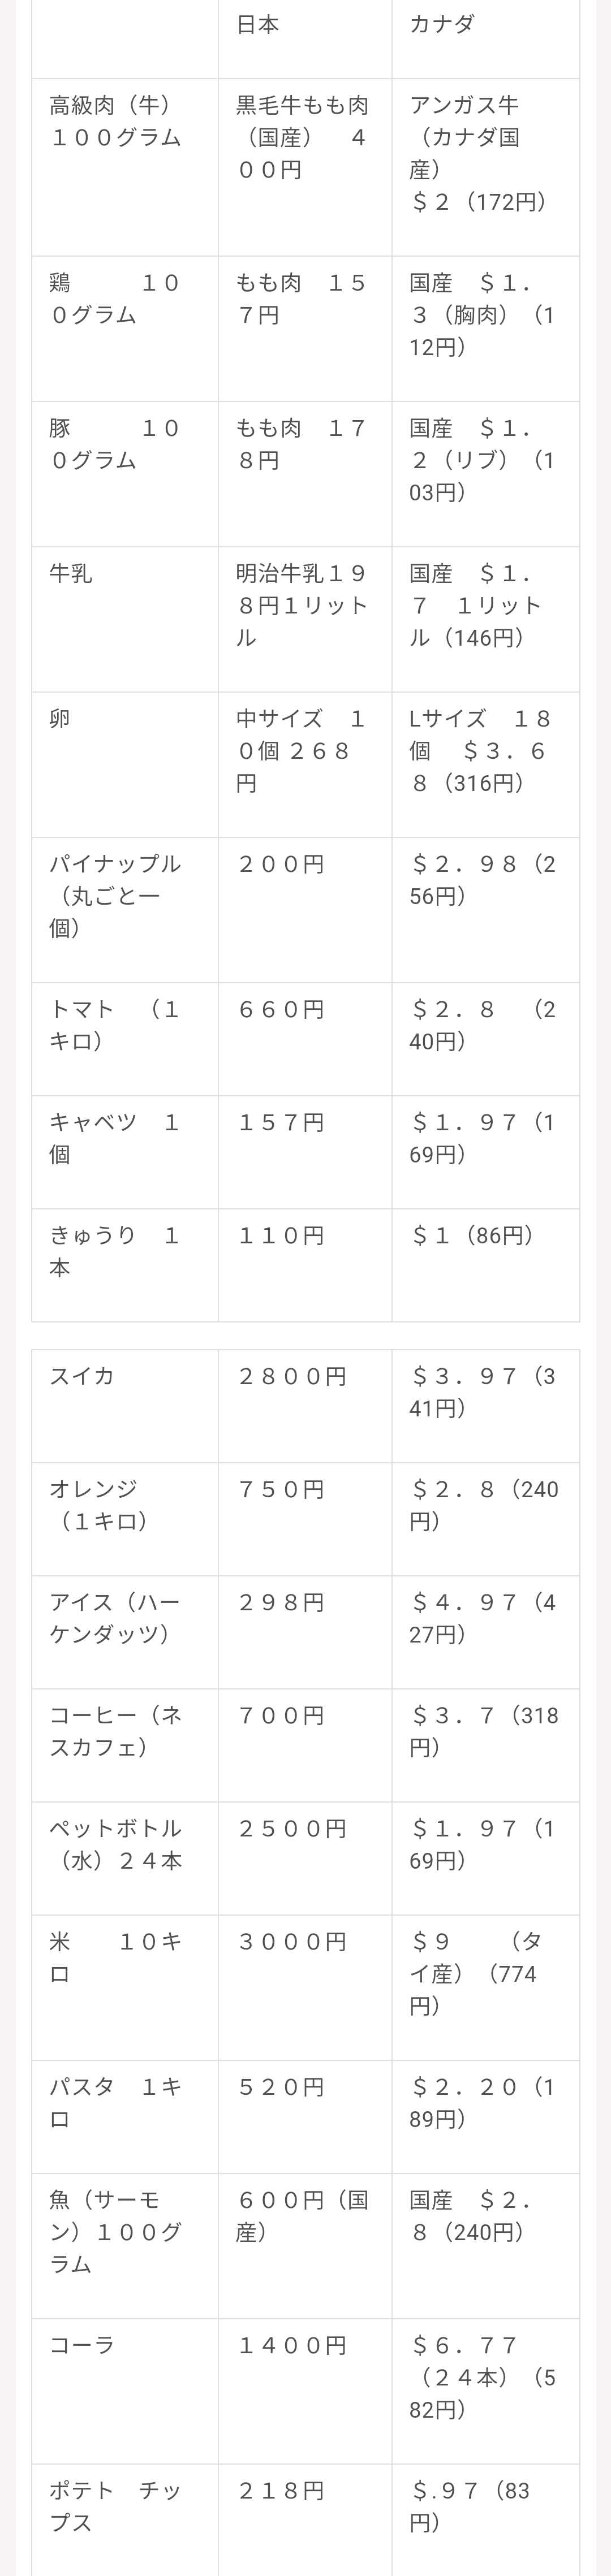Viewport: 611px width, 2576px height.
Task: Click the 明治牛乳198円1リットル cell
Action: (x=305, y=619)
